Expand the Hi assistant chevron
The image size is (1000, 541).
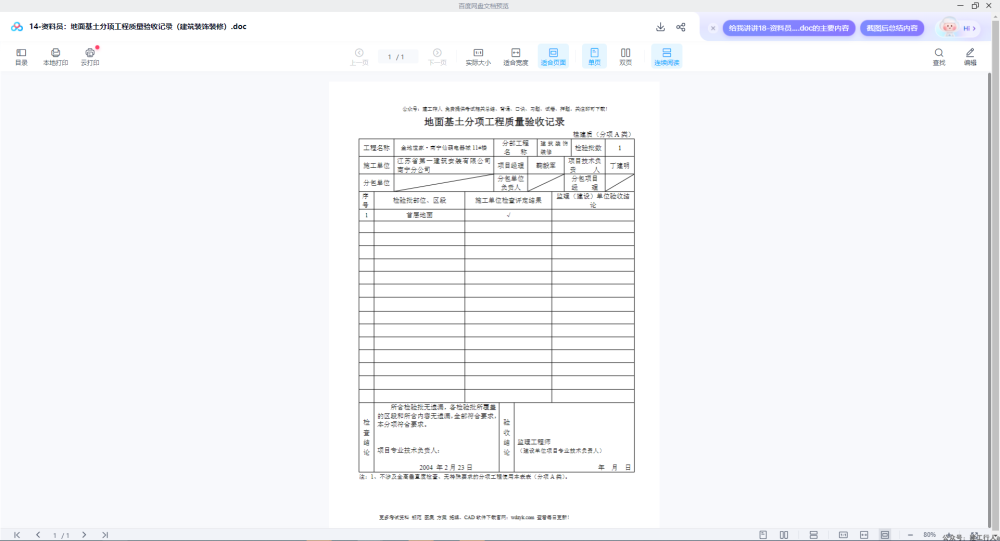point(974,28)
